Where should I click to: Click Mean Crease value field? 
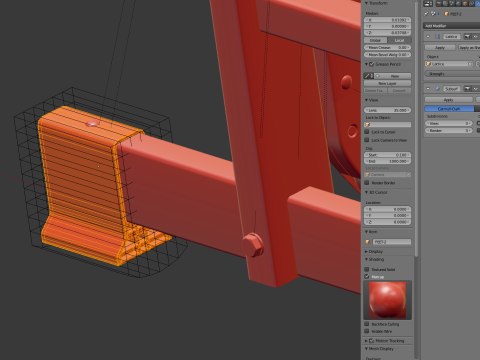pos(387,48)
